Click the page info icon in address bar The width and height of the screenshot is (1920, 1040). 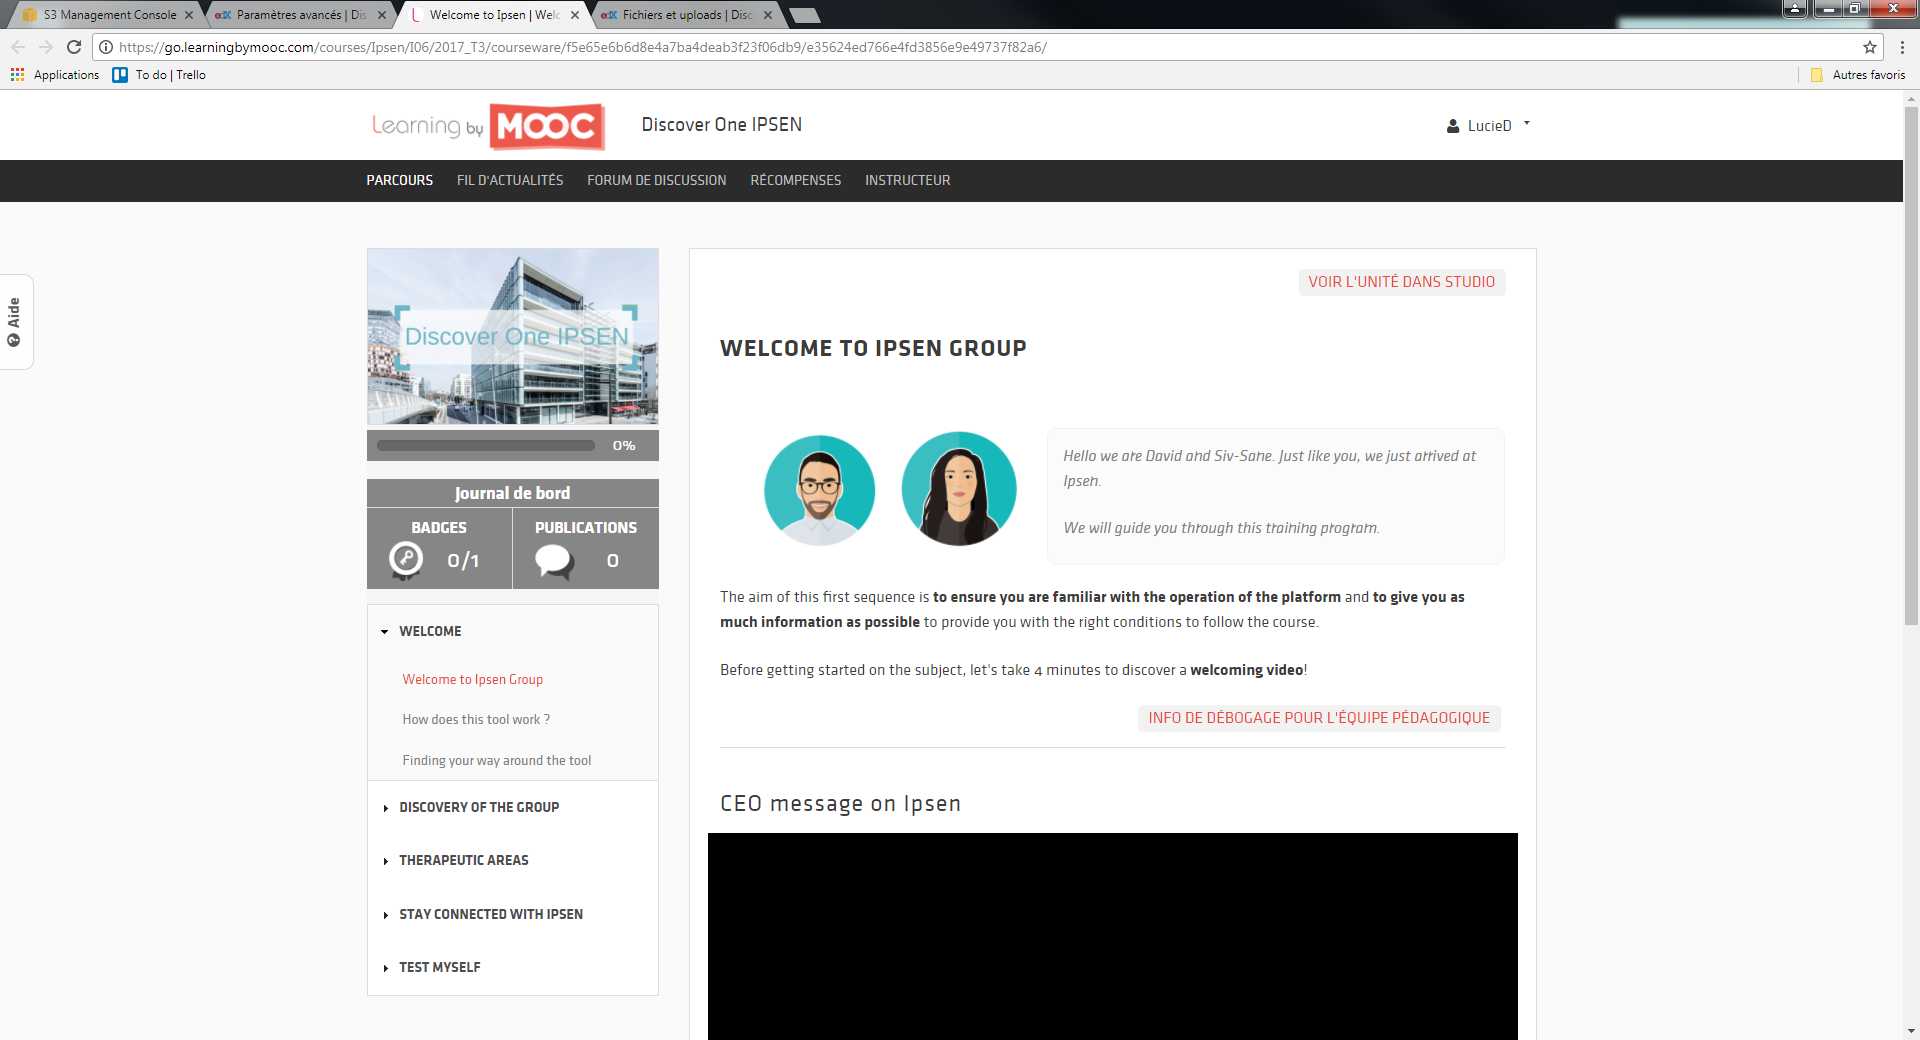click(105, 46)
